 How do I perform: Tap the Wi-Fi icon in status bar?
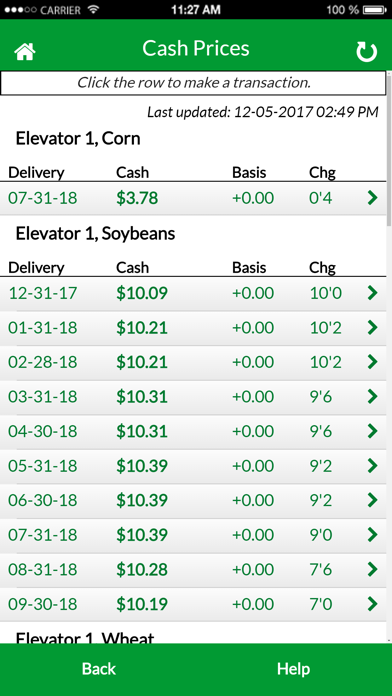(x=93, y=9)
